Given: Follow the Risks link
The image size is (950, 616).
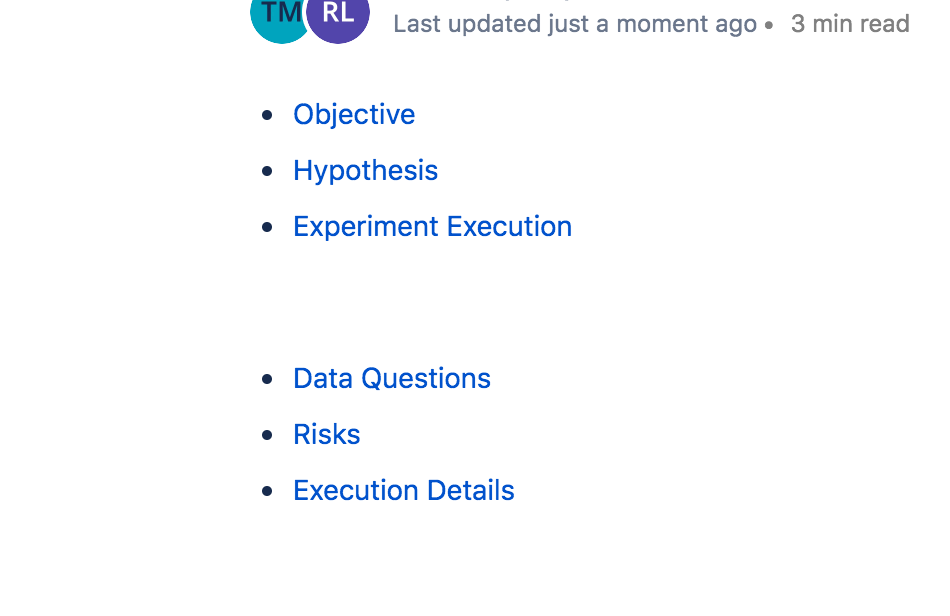Looking at the screenshot, I should tap(327, 434).
